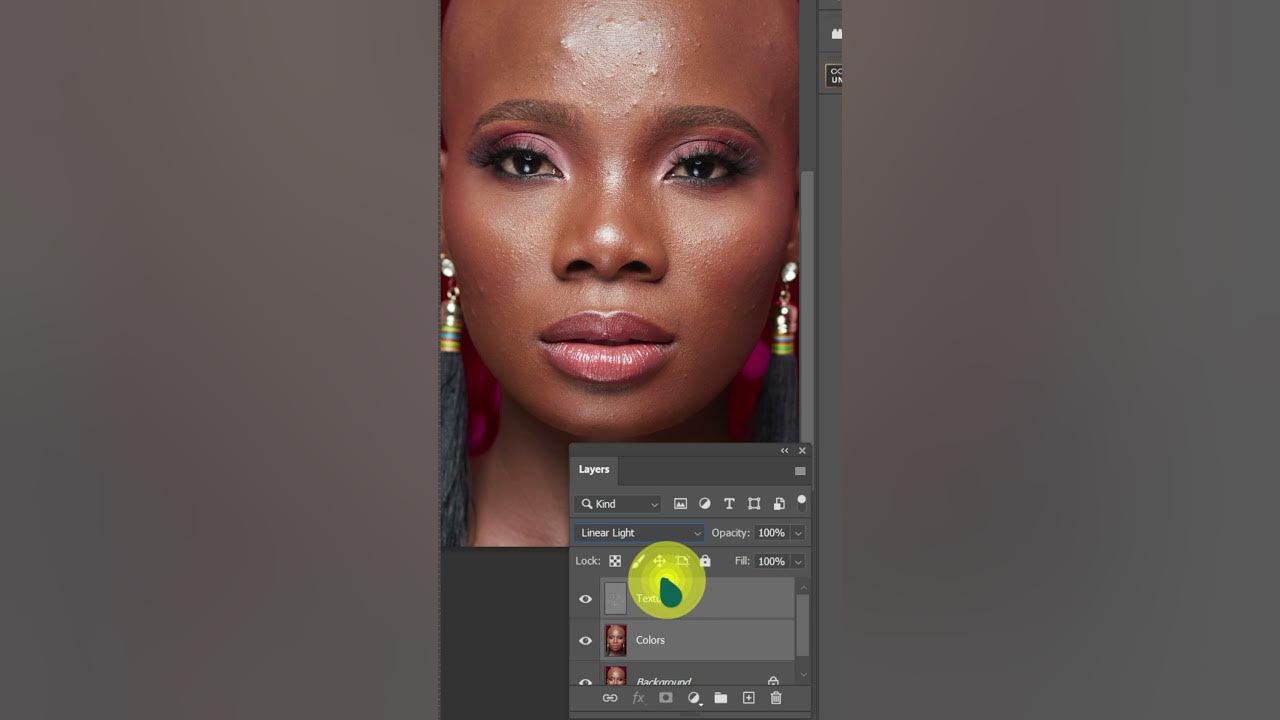Expand the Opacity slider arrow
The image size is (1280, 720).
click(798, 533)
